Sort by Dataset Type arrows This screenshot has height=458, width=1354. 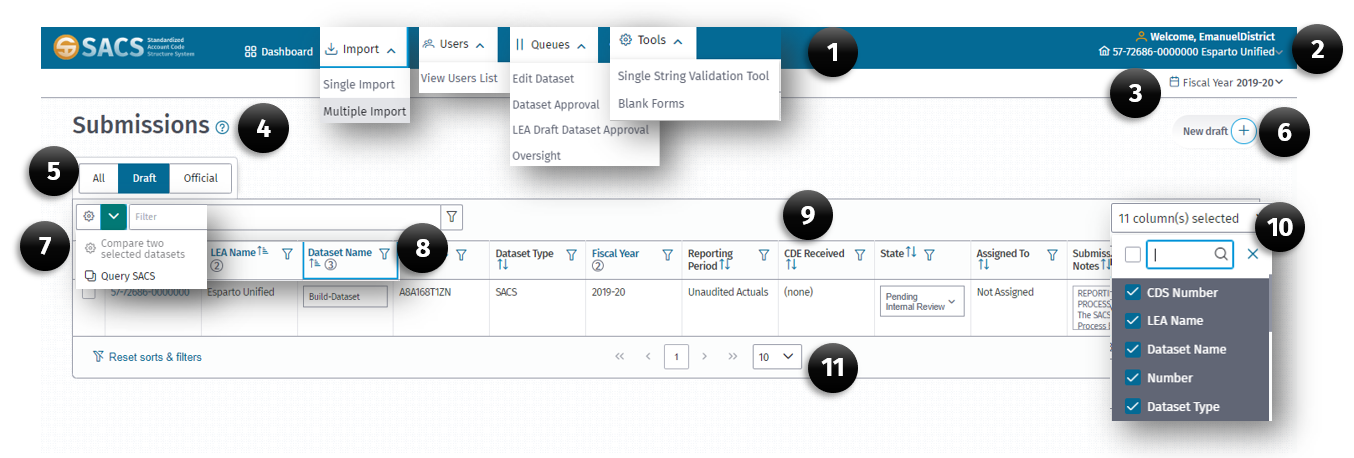(503, 266)
